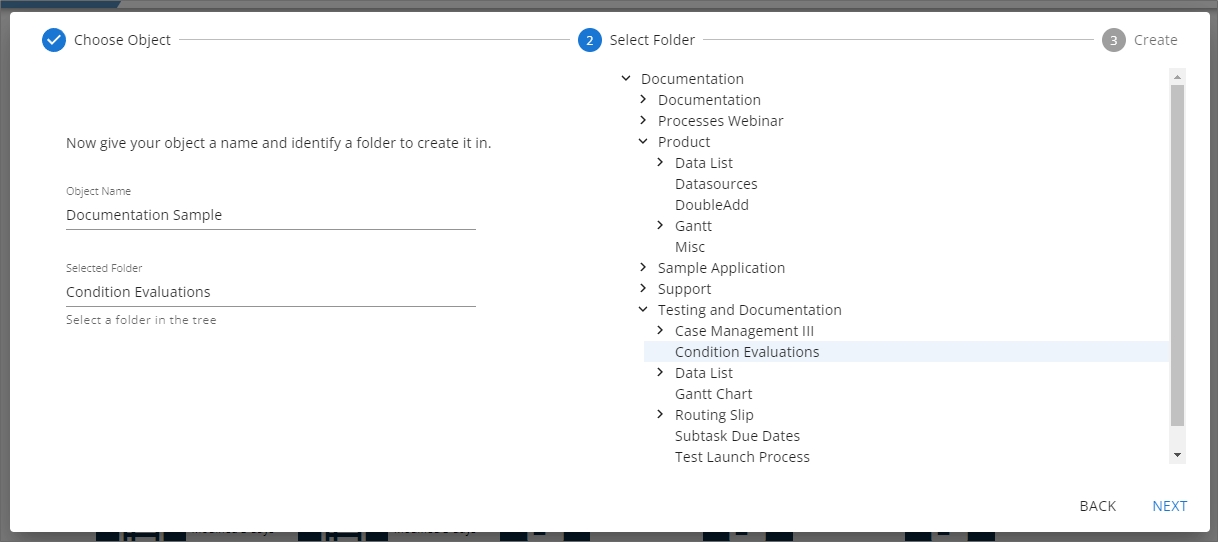Viewport: 1218px width, 542px height.
Task: Choose the Test Launch Process folder
Action: (742, 457)
